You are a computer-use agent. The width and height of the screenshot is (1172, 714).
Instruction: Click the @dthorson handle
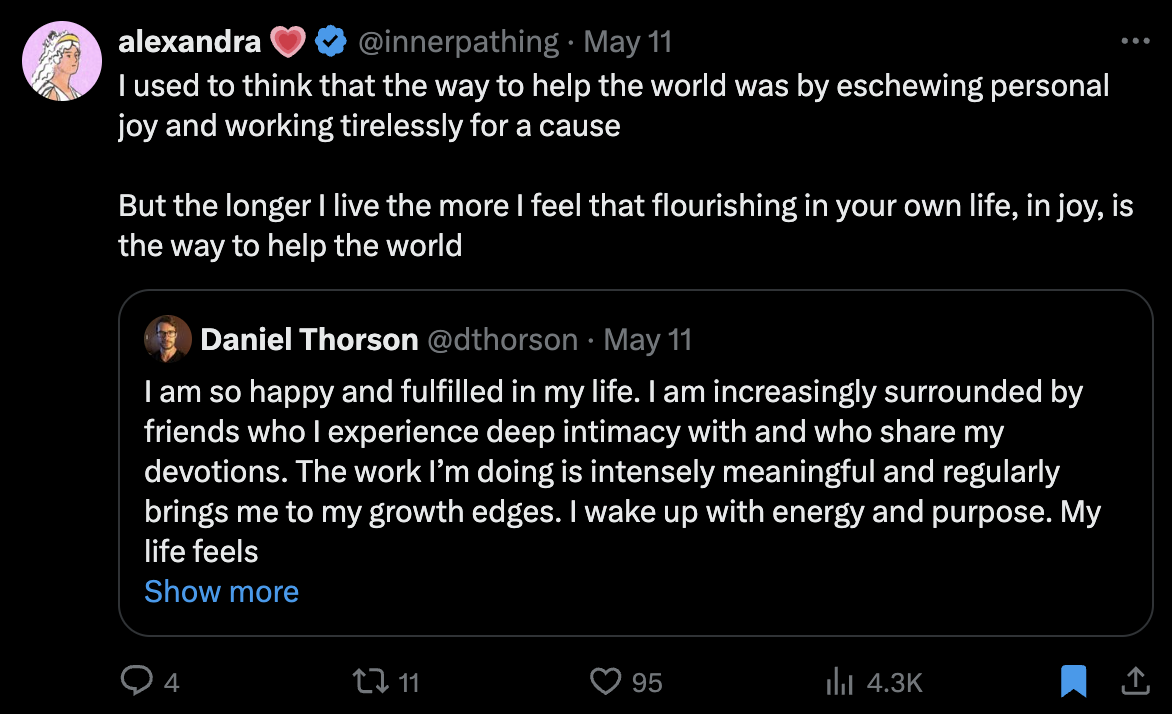(x=503, y=340)
